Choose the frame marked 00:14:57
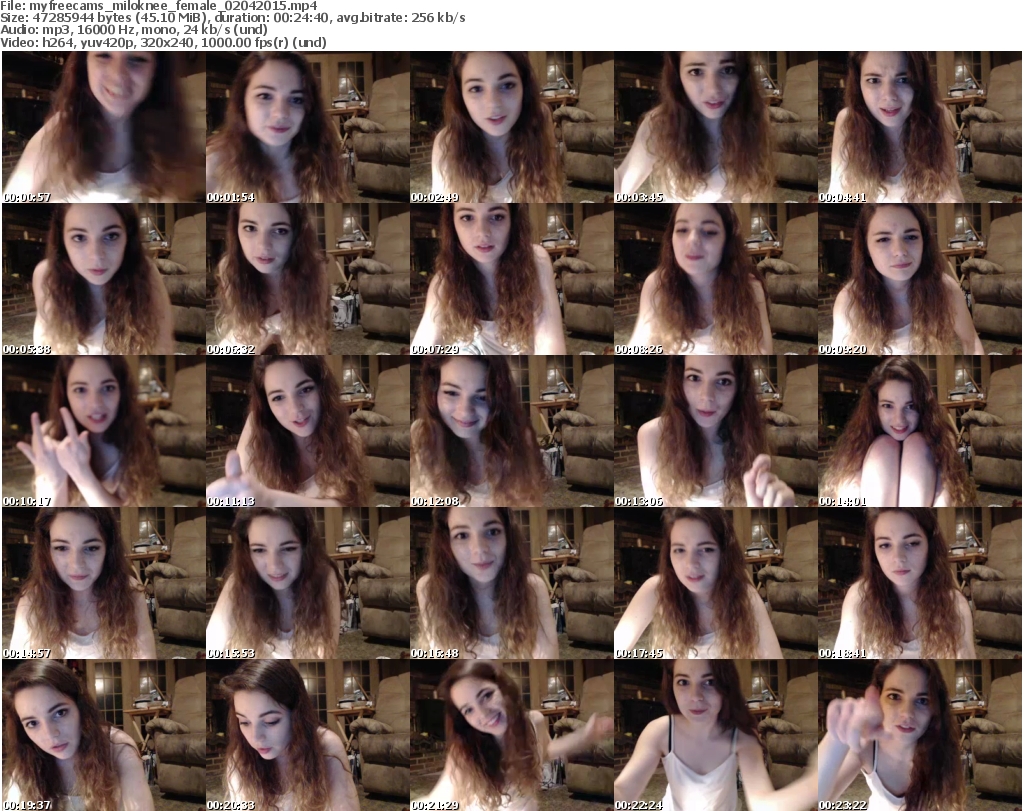Screen dimensions: 1024x811 point(104,583)
